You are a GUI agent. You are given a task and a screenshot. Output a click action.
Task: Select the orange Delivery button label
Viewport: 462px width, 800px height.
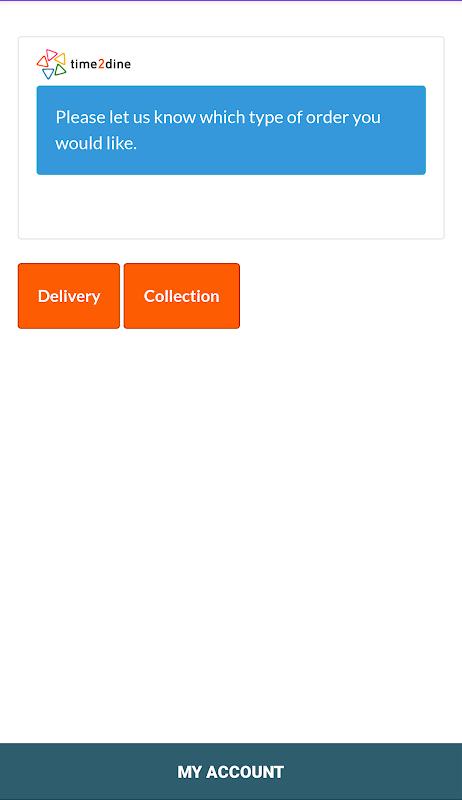pos(69,296)
